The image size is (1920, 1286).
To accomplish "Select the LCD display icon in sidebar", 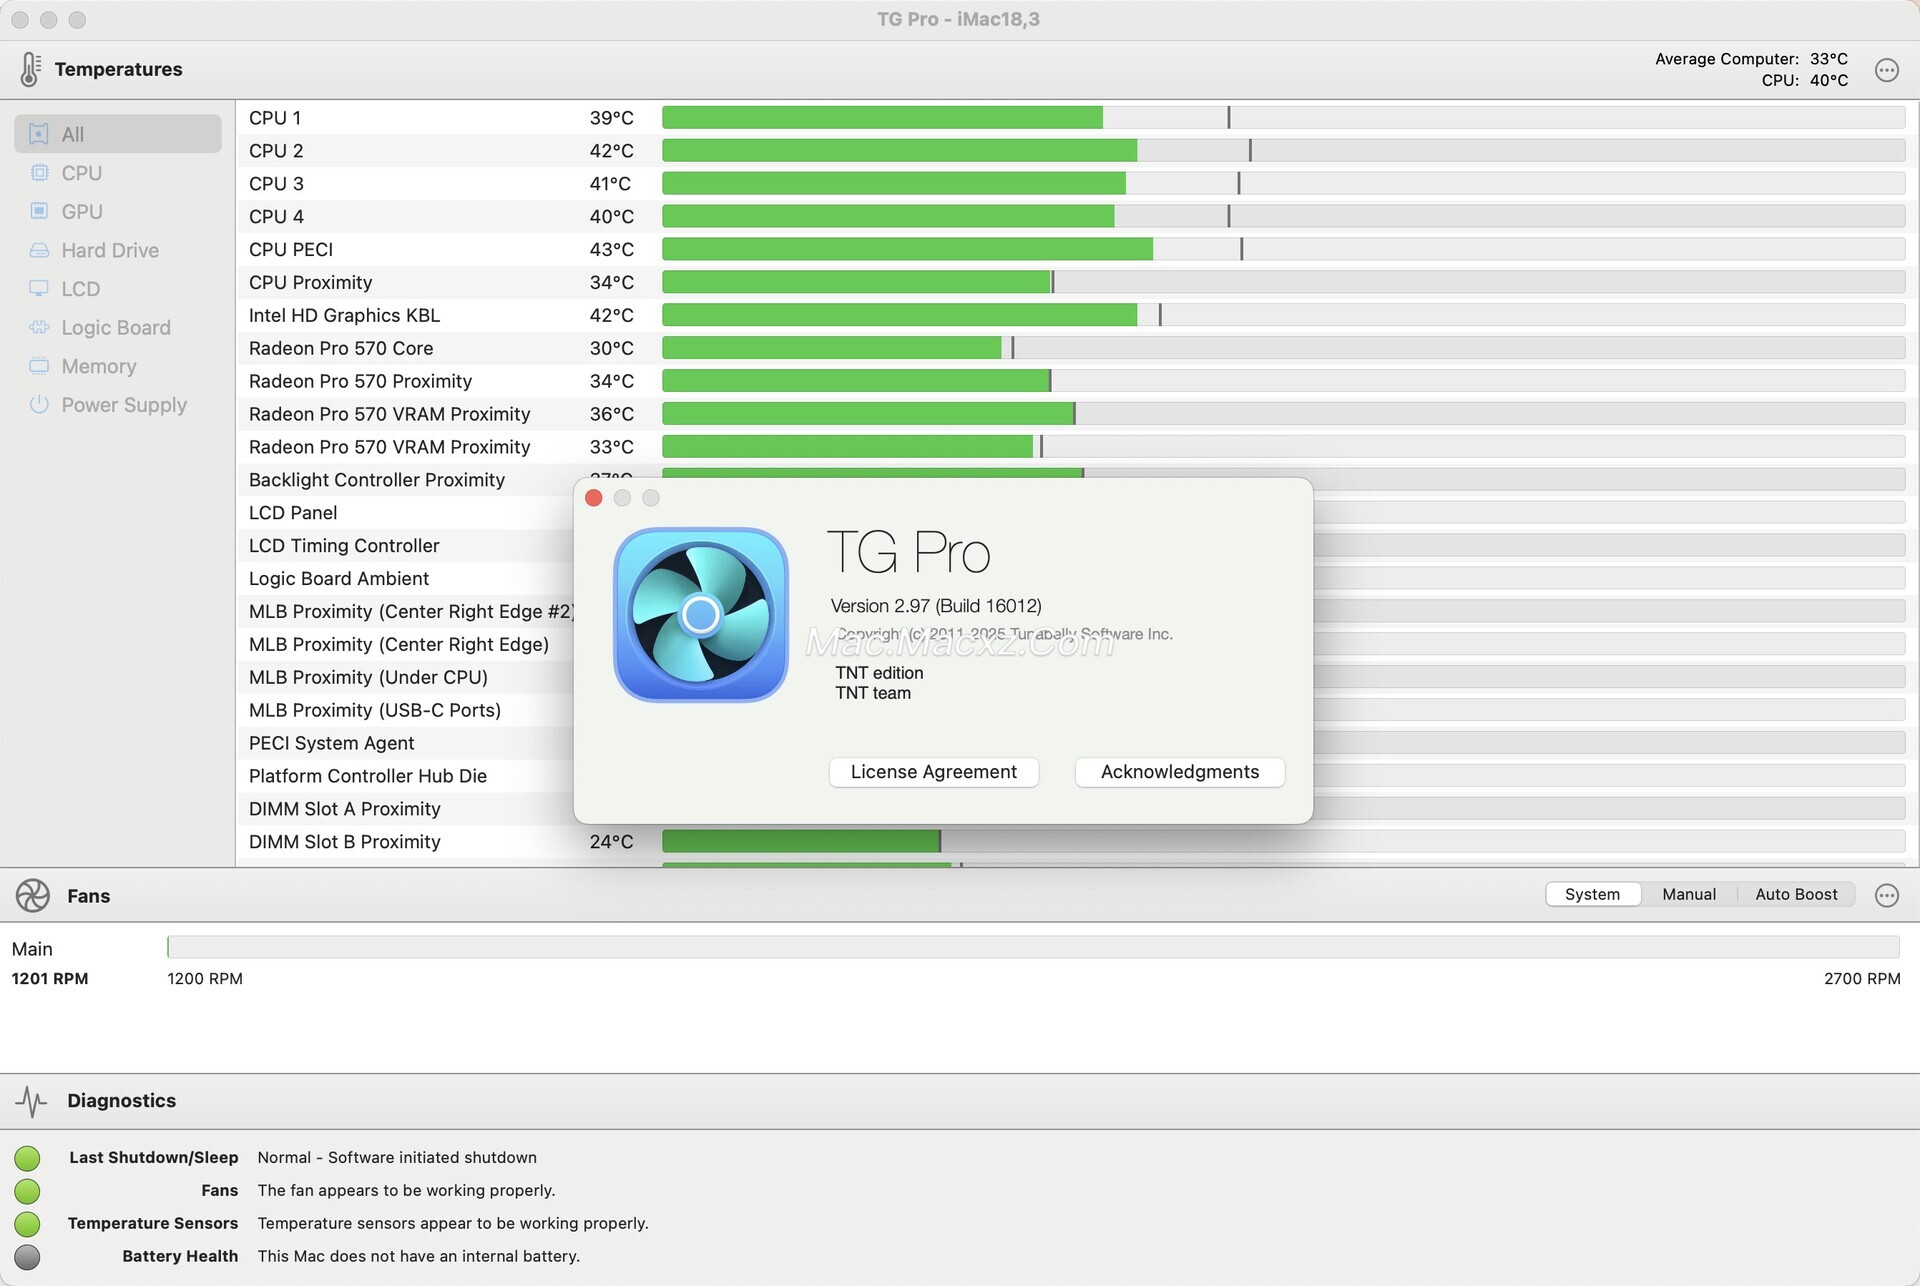I will coord(39,289).
